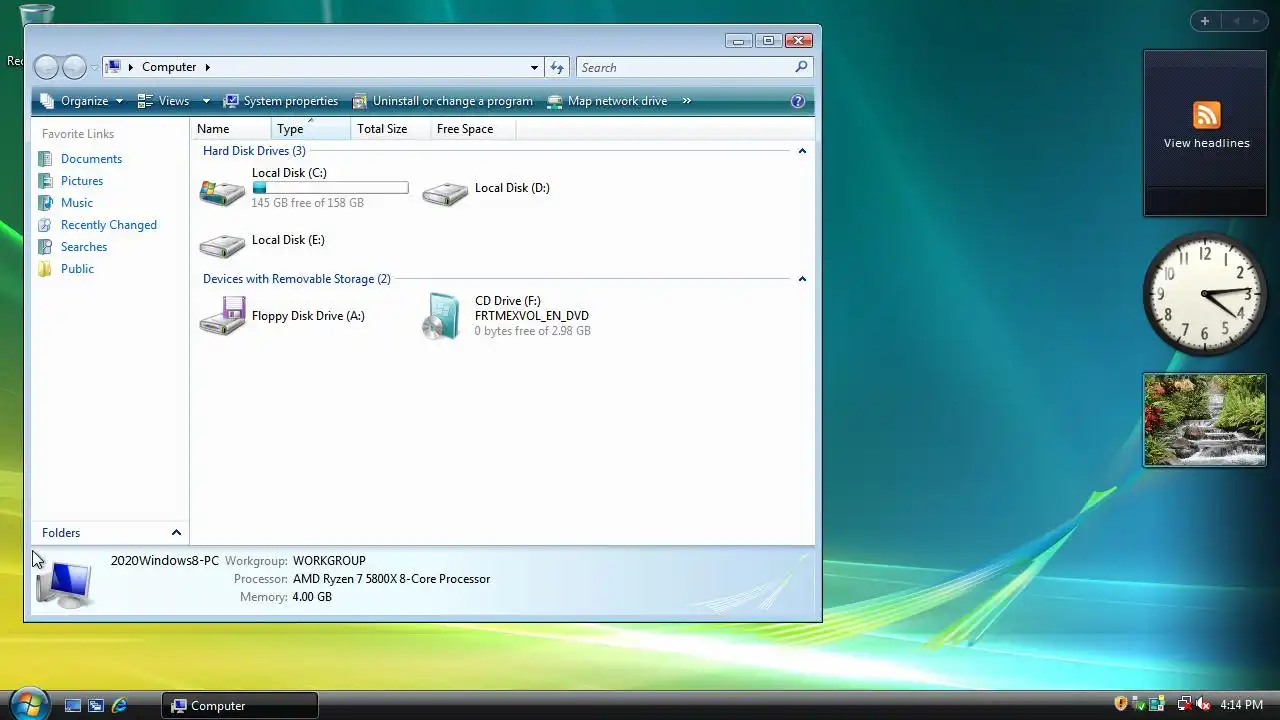This screenshot has width=1280, height=720.
Task: Click the computer icon in address bar
Action: click(114, 67)
